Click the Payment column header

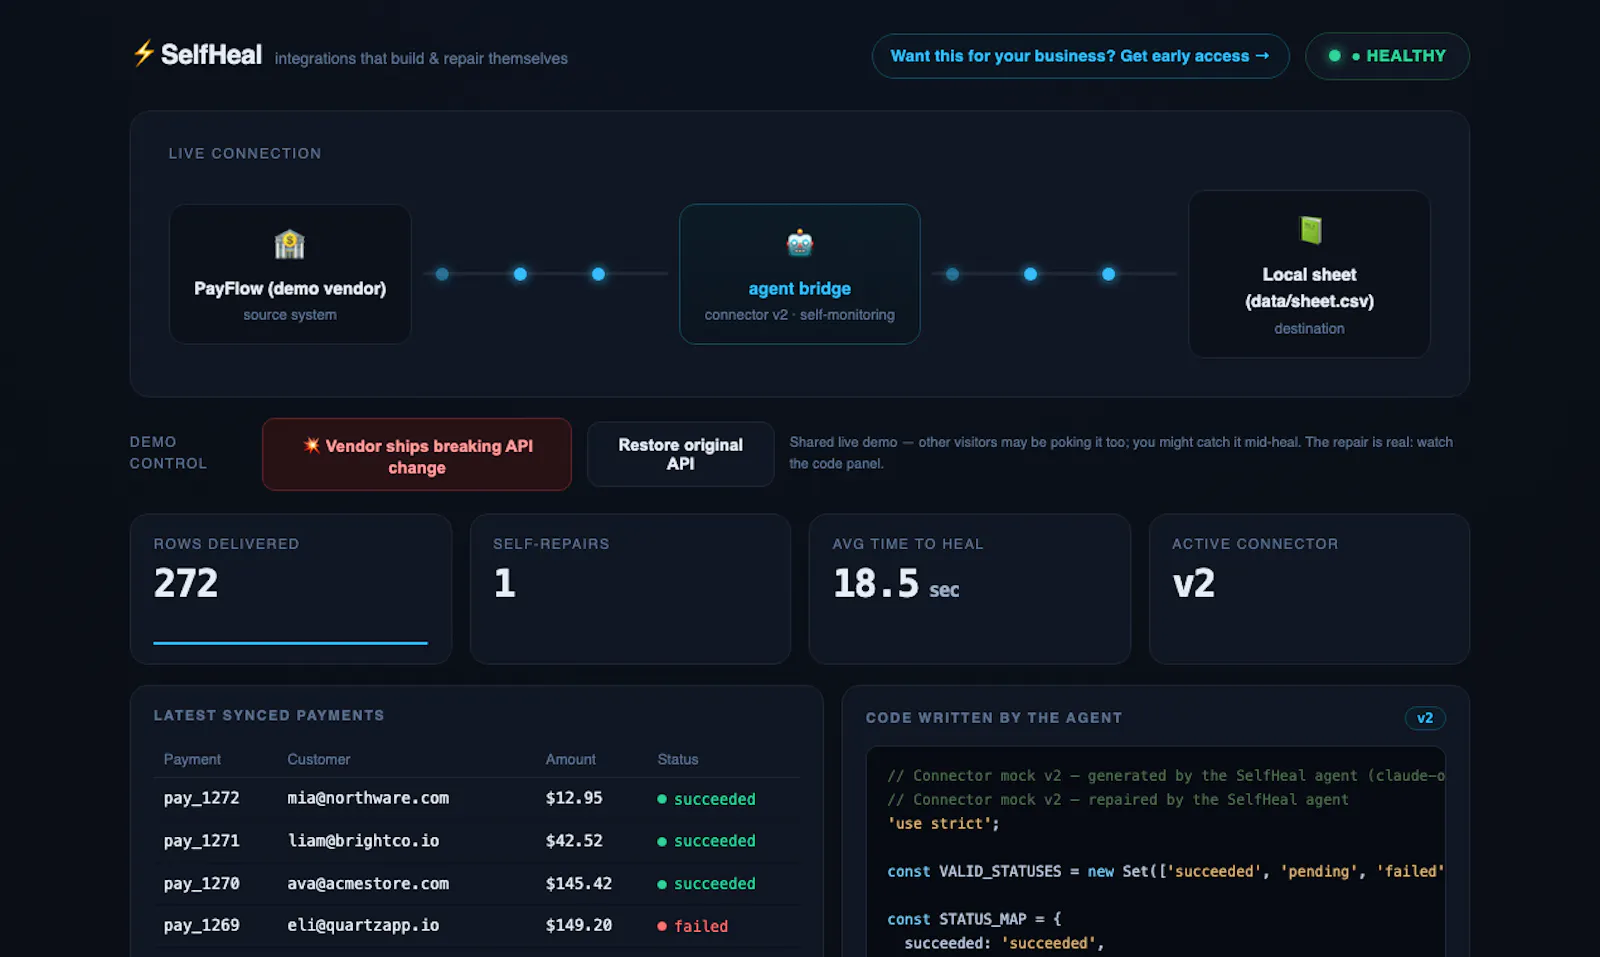click(192, 759)
